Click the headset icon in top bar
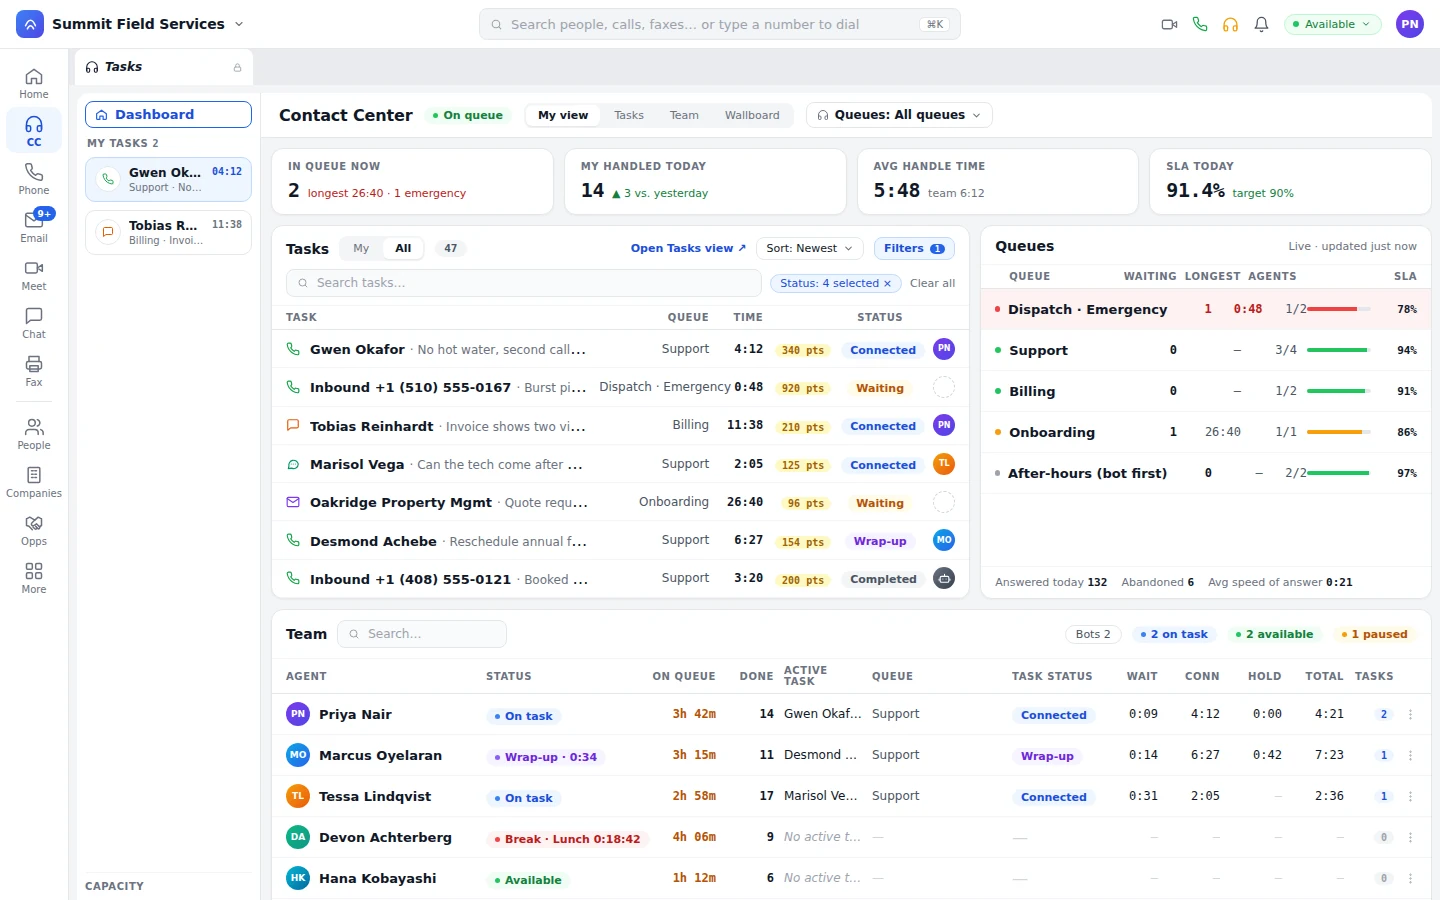This screenshot has width=1440, height=900. [1231, 24]
